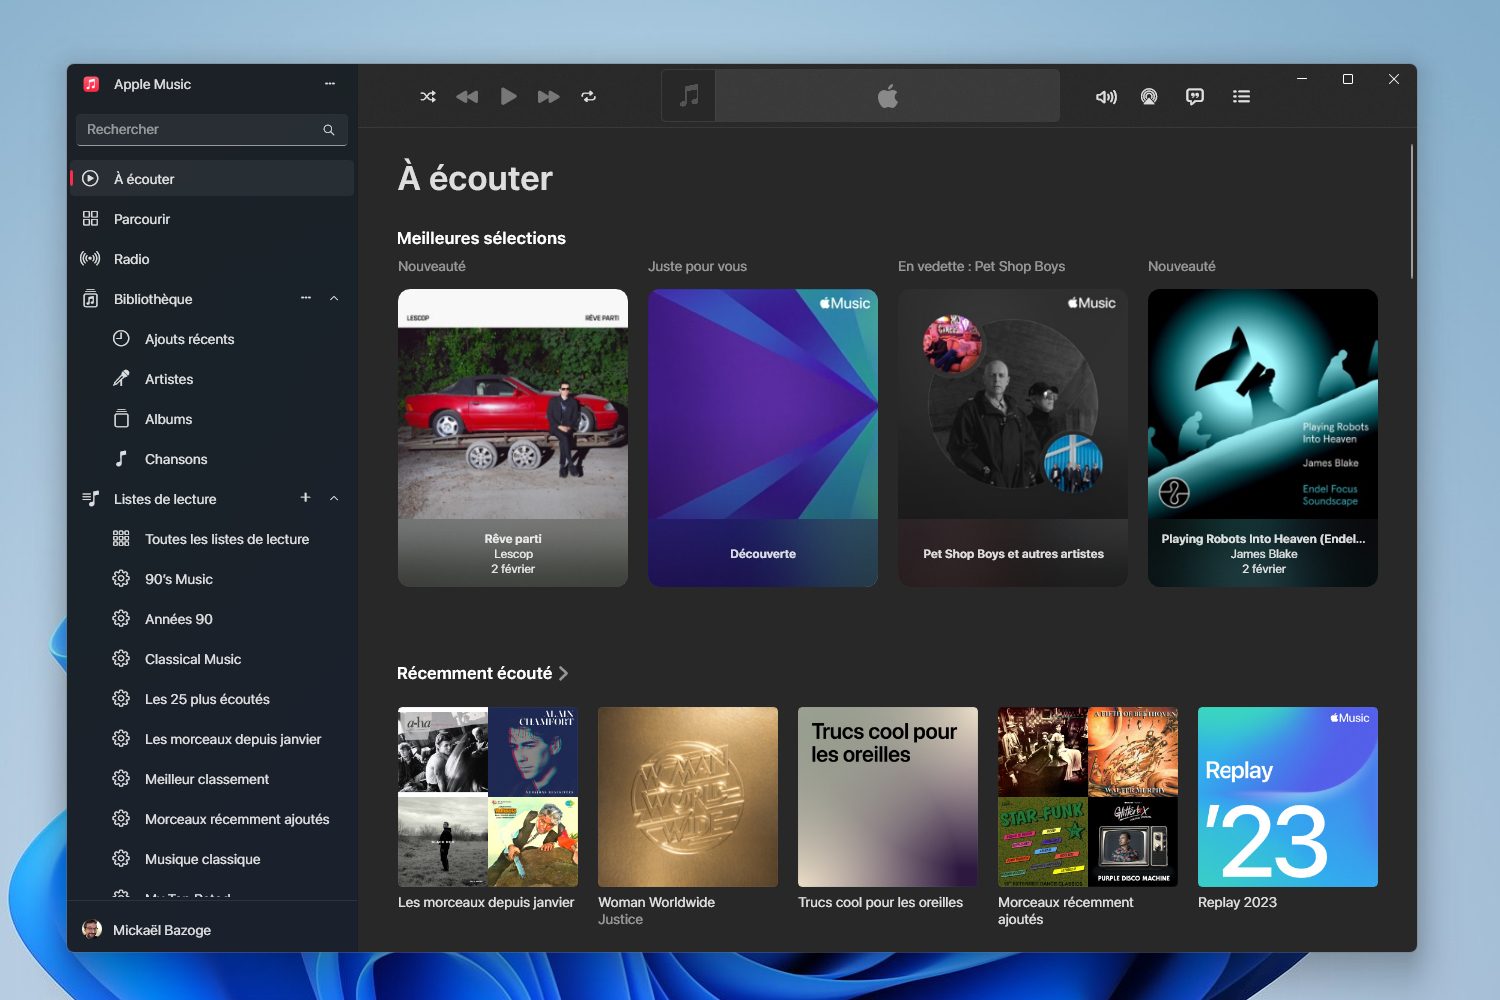Viewport: 1500px width, 1000px height.
Task: Click the Parcourir grid icon
Action: [x=90, y=219]
